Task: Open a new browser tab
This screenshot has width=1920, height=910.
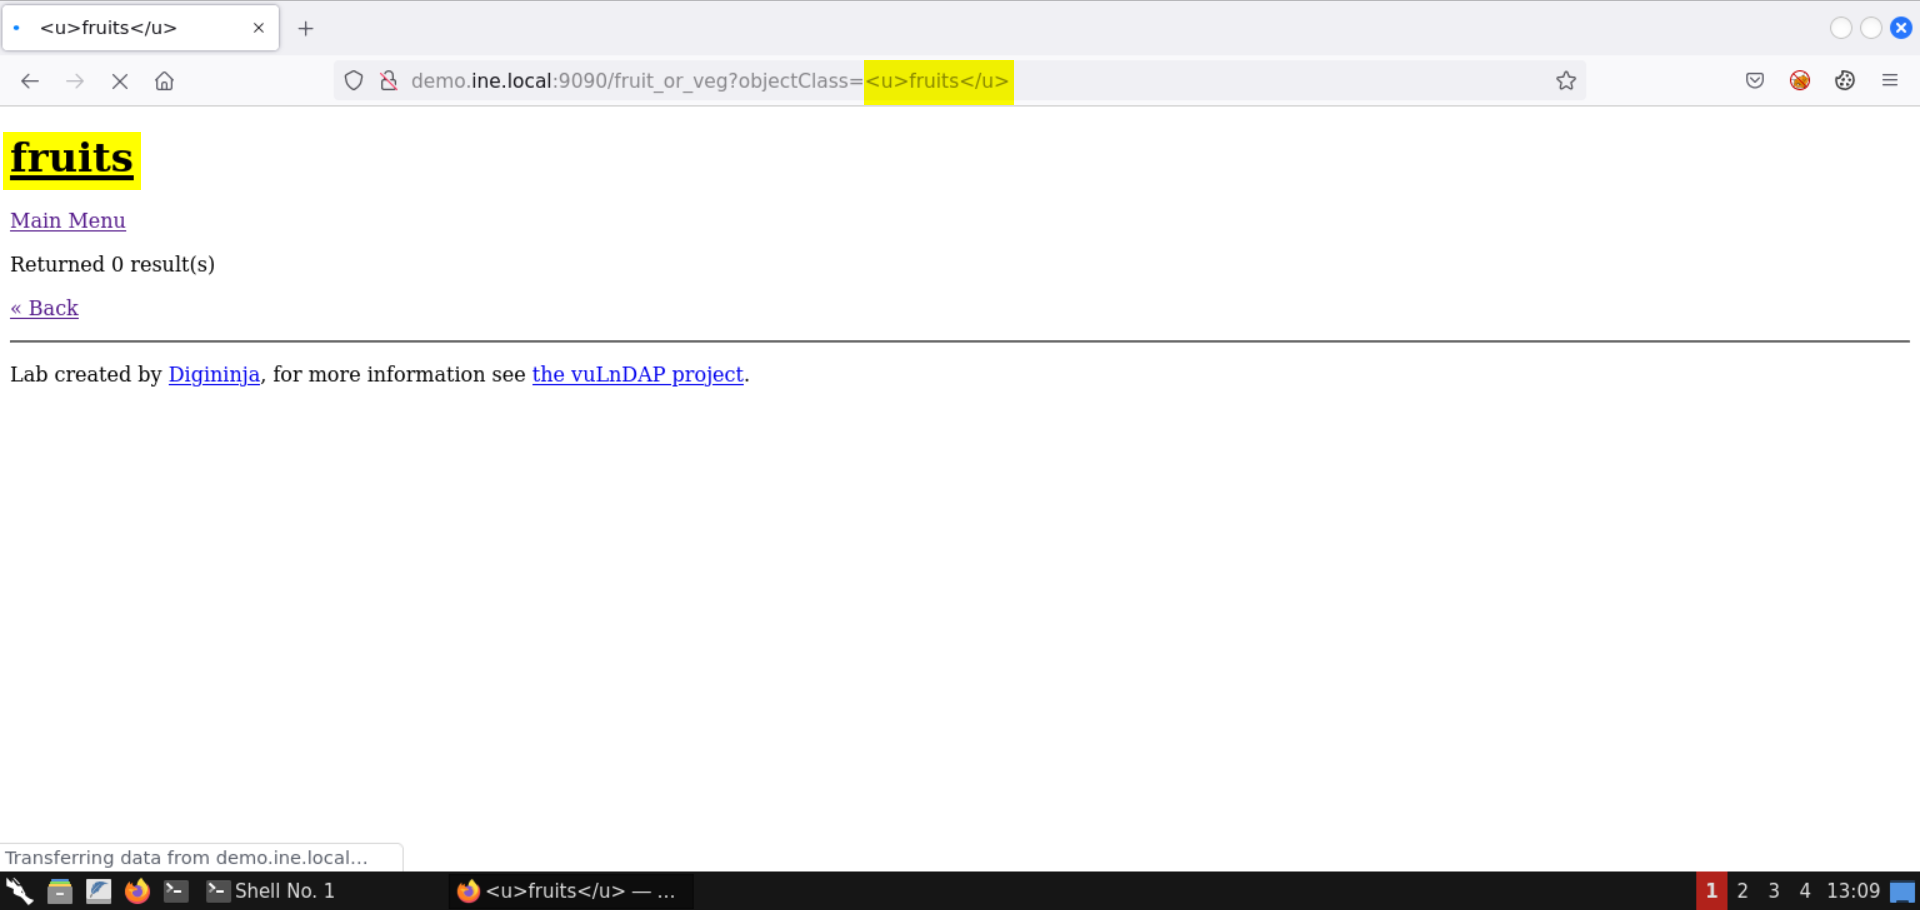Action: tap(306, 28)
